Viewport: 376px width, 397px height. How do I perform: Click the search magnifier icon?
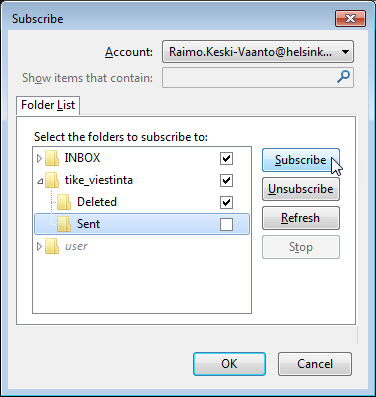point(343,77)
